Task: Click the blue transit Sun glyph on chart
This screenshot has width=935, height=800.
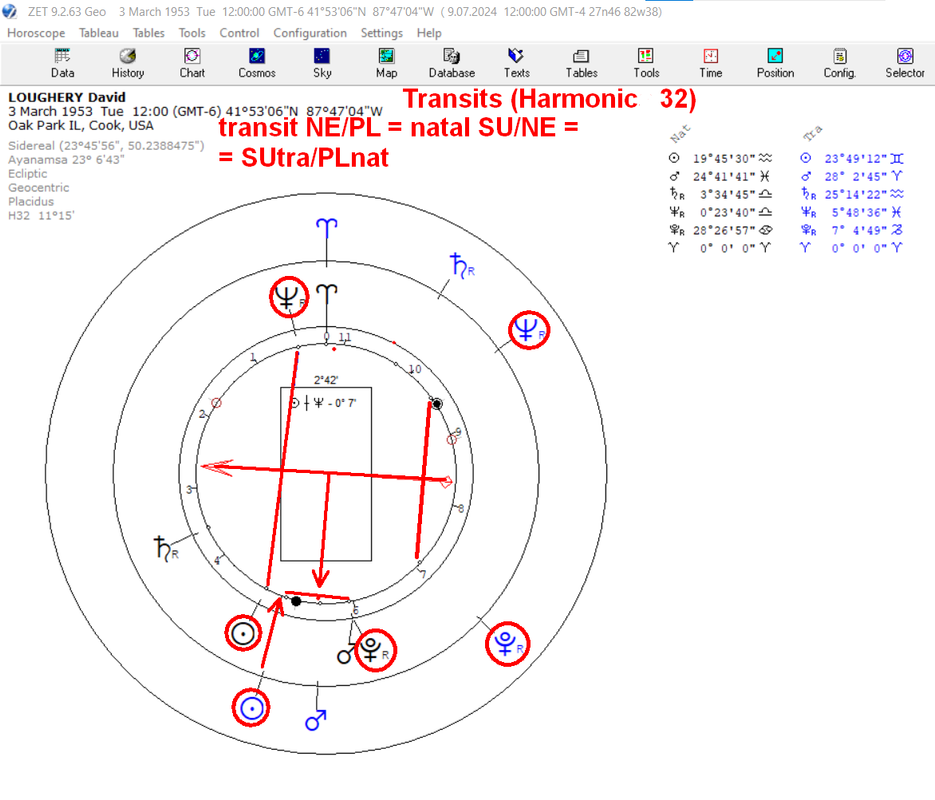Action: click(251, 708)
